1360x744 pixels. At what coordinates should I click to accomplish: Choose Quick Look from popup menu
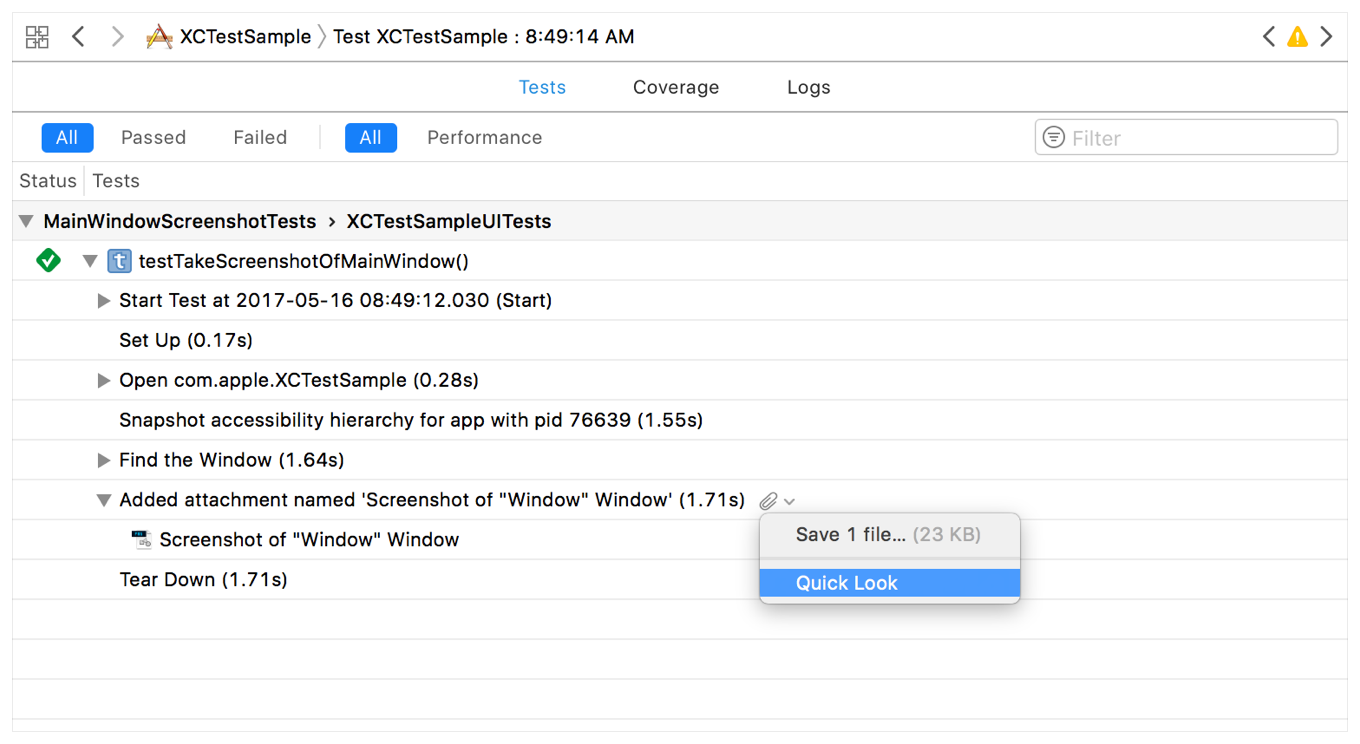pos(890,583)
